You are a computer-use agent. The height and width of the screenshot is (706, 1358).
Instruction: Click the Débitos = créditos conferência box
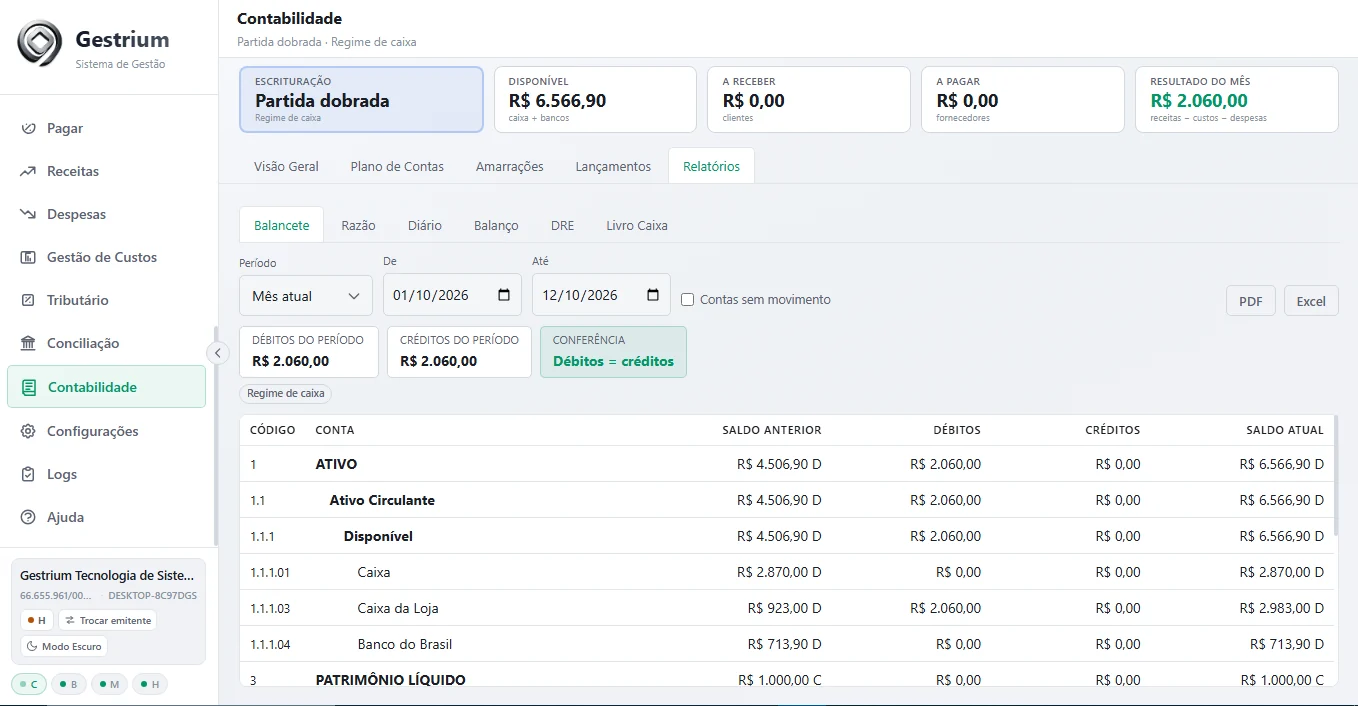coord(613,352)
